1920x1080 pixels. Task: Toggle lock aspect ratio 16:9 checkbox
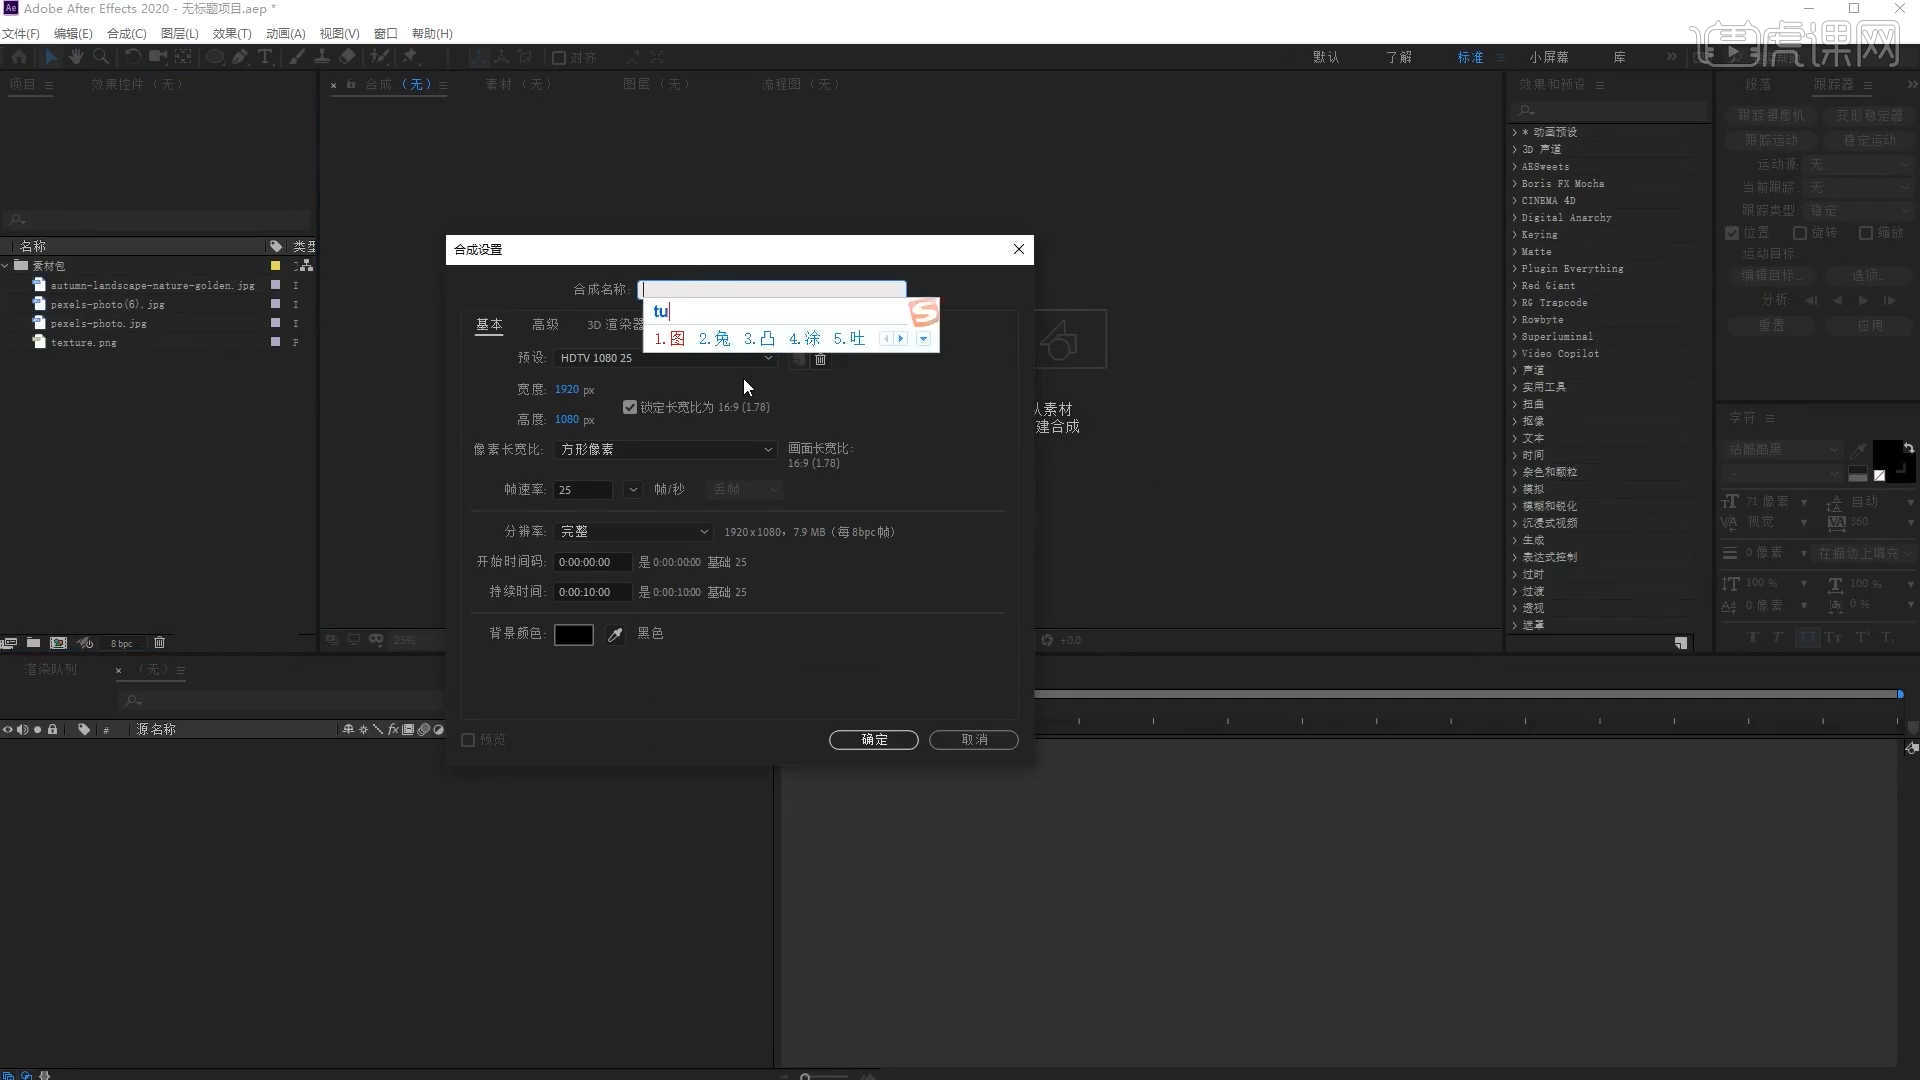click(x=630, y=407)
